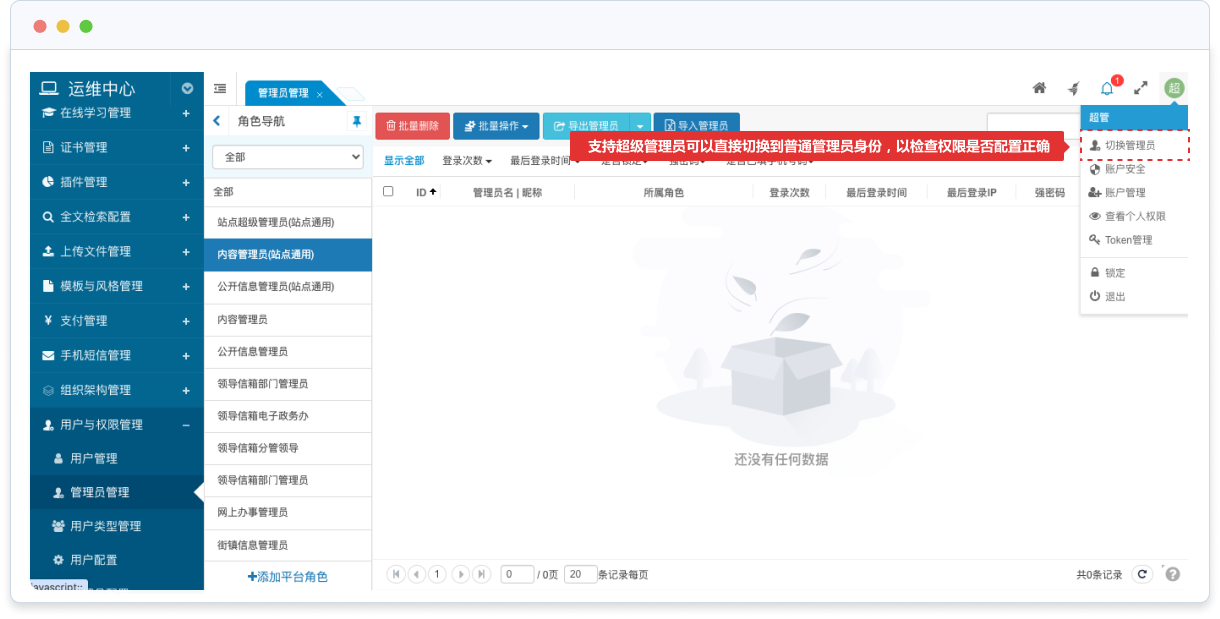Click the page number input field
The width and height of the screenshot is (1220, 619).
tap(517, 574)
